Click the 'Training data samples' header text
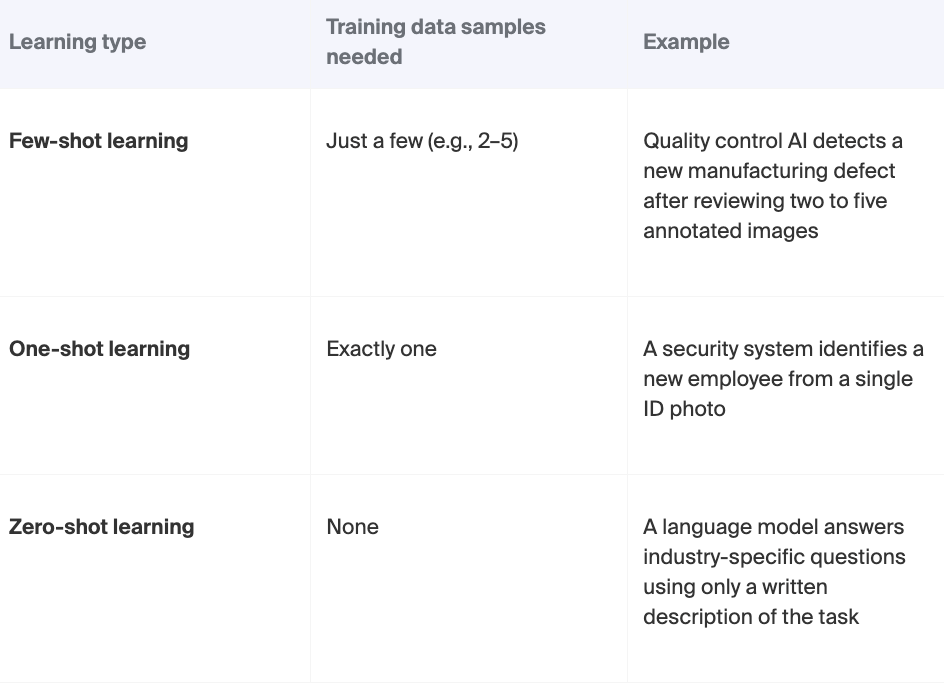 435,27
